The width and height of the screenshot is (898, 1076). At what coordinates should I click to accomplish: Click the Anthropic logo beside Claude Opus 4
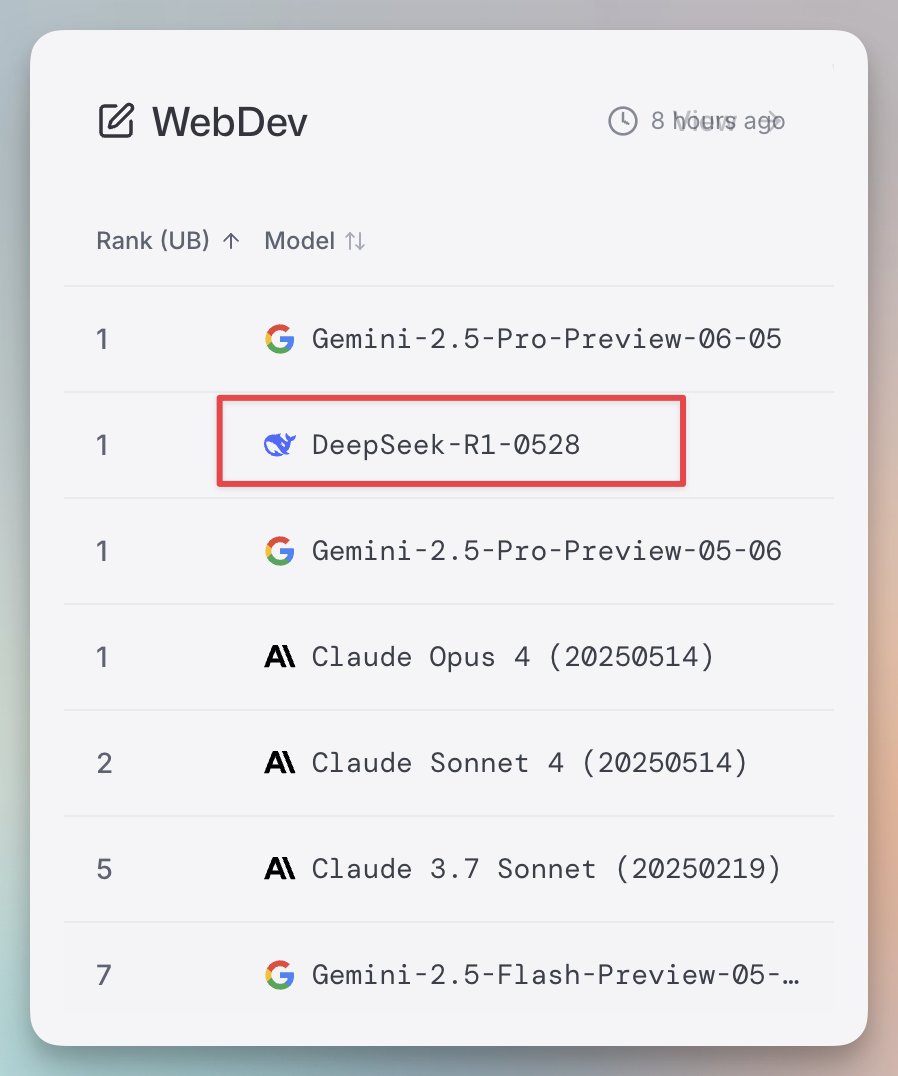(280, 657)
